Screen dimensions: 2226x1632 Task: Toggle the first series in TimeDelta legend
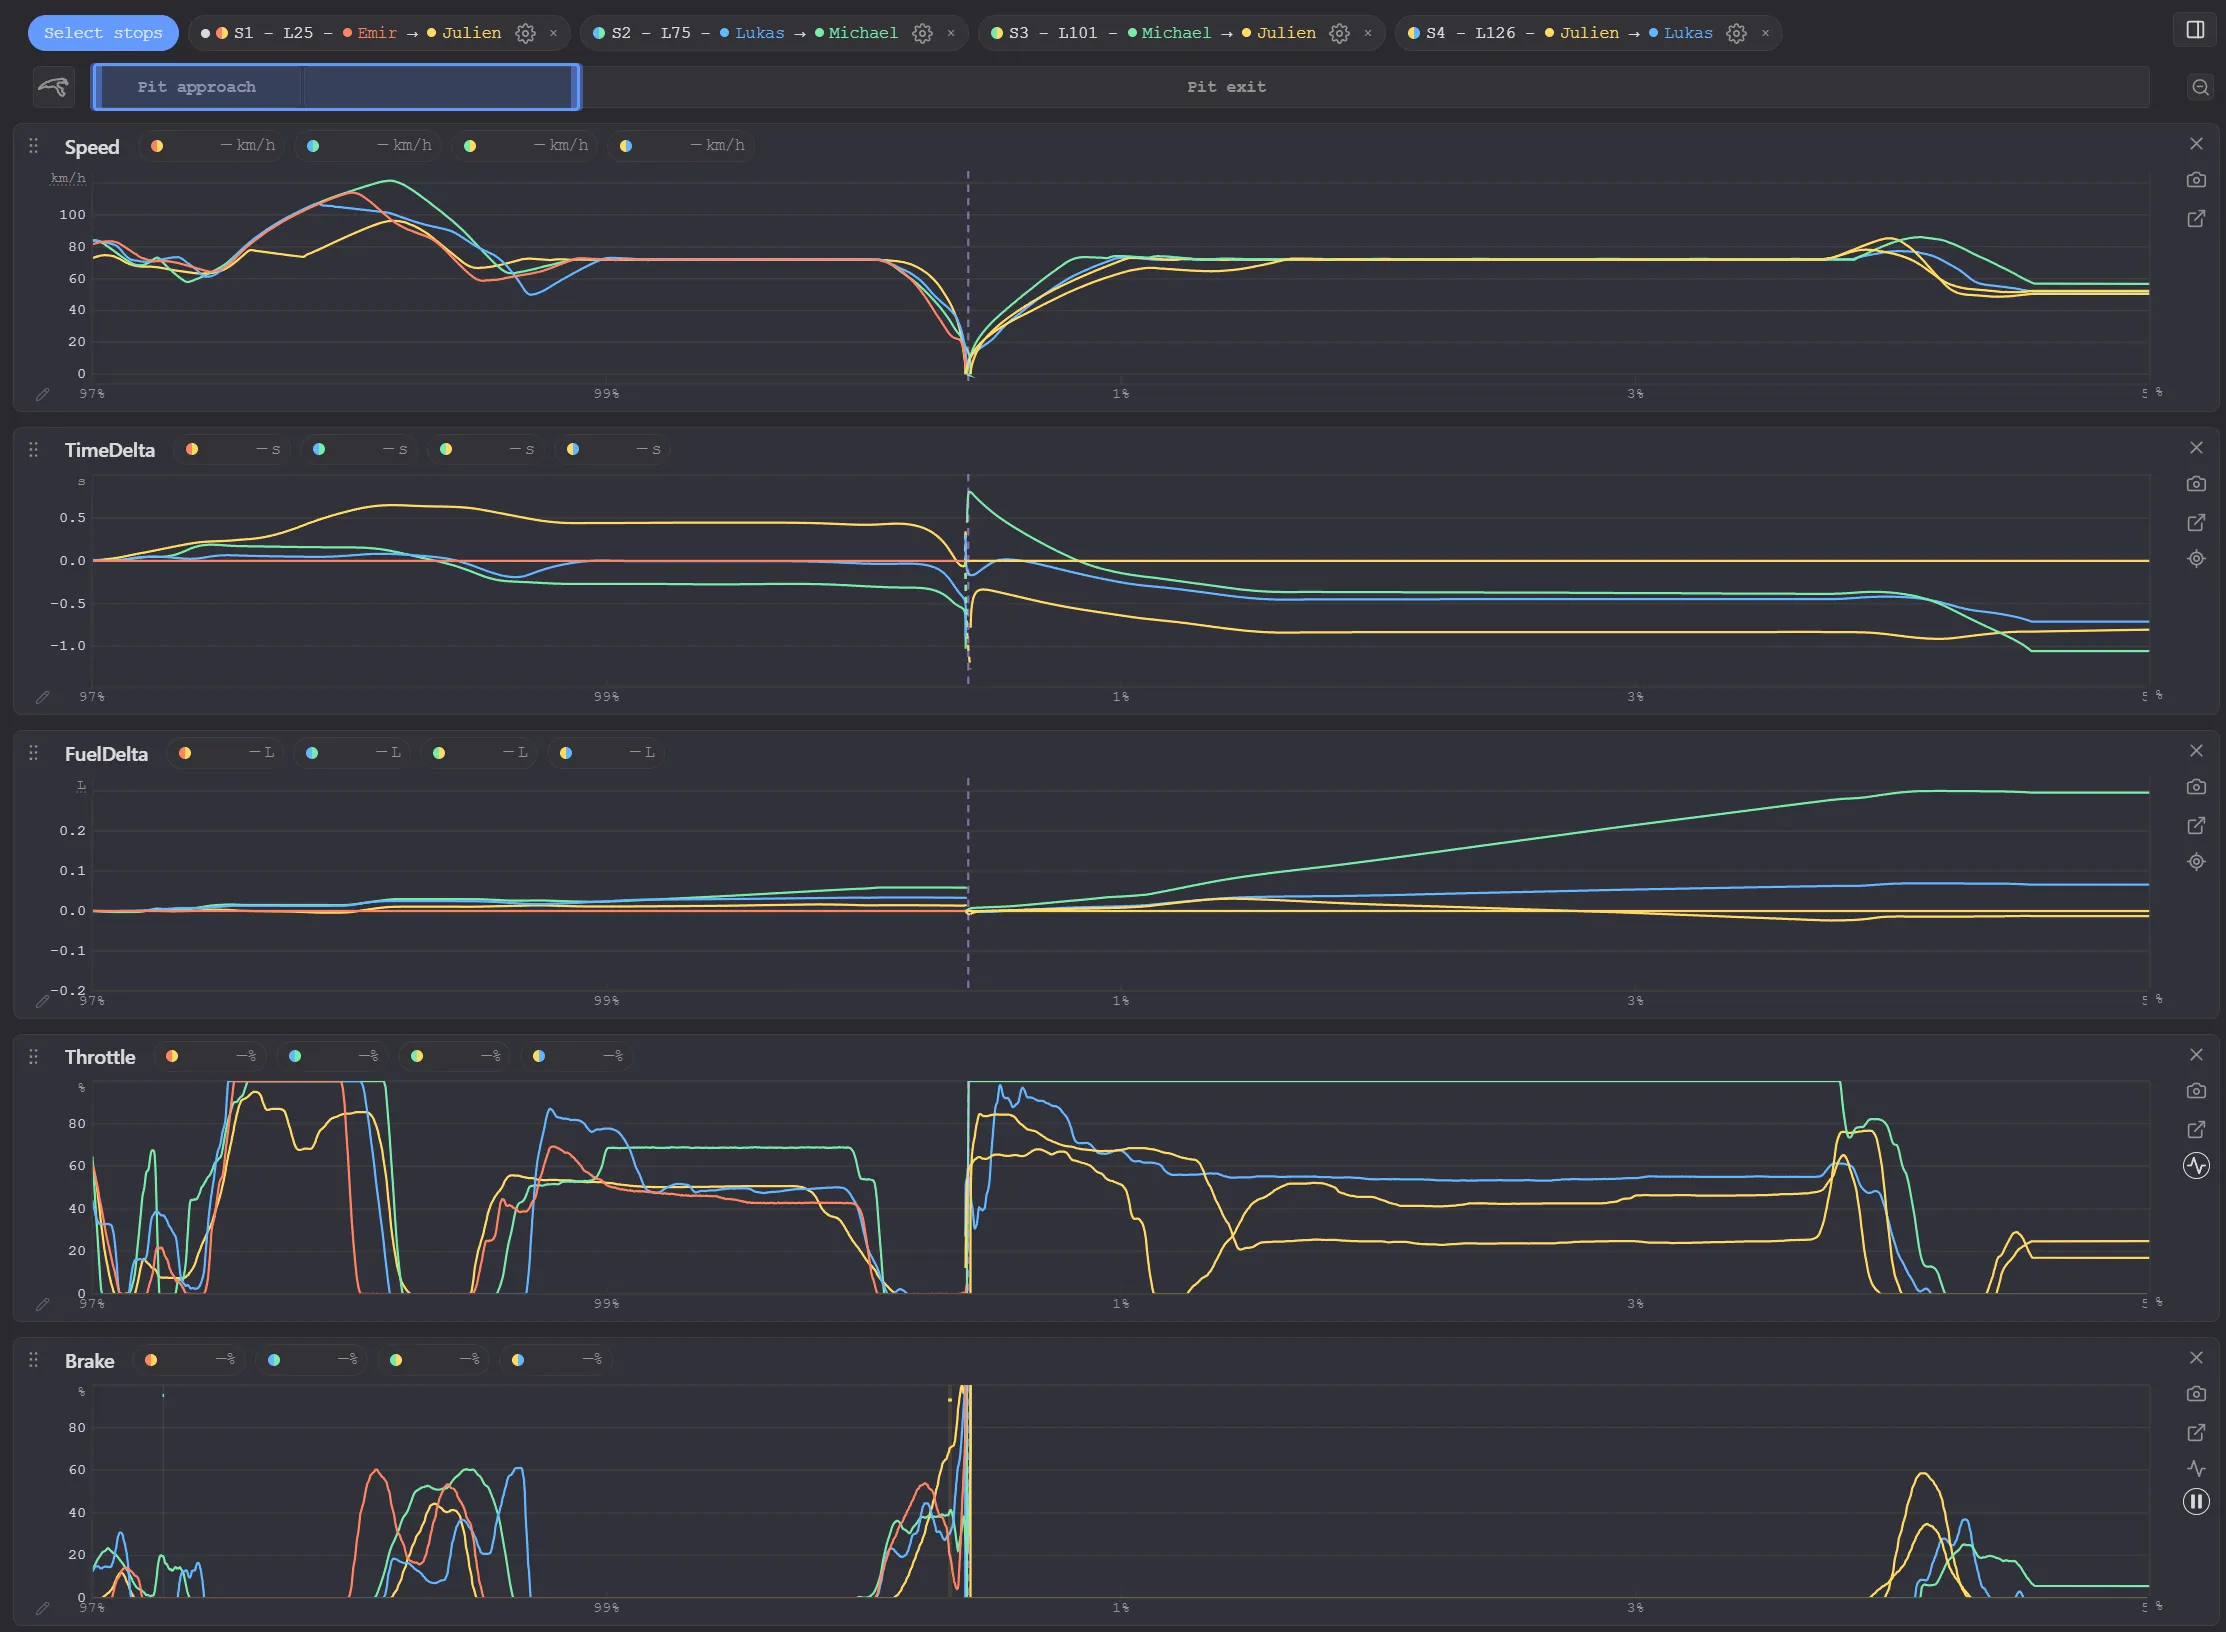point(233,450)
